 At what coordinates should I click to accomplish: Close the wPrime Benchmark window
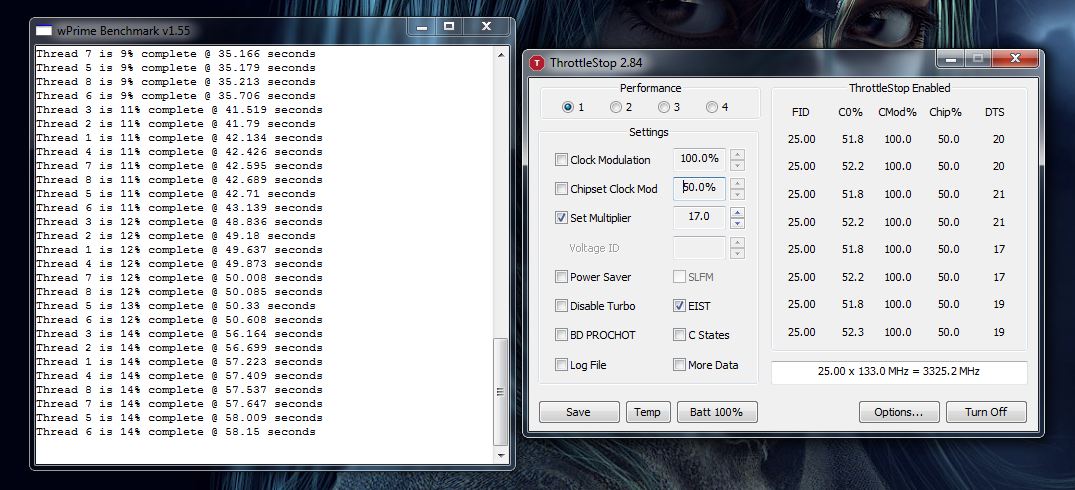487,27
